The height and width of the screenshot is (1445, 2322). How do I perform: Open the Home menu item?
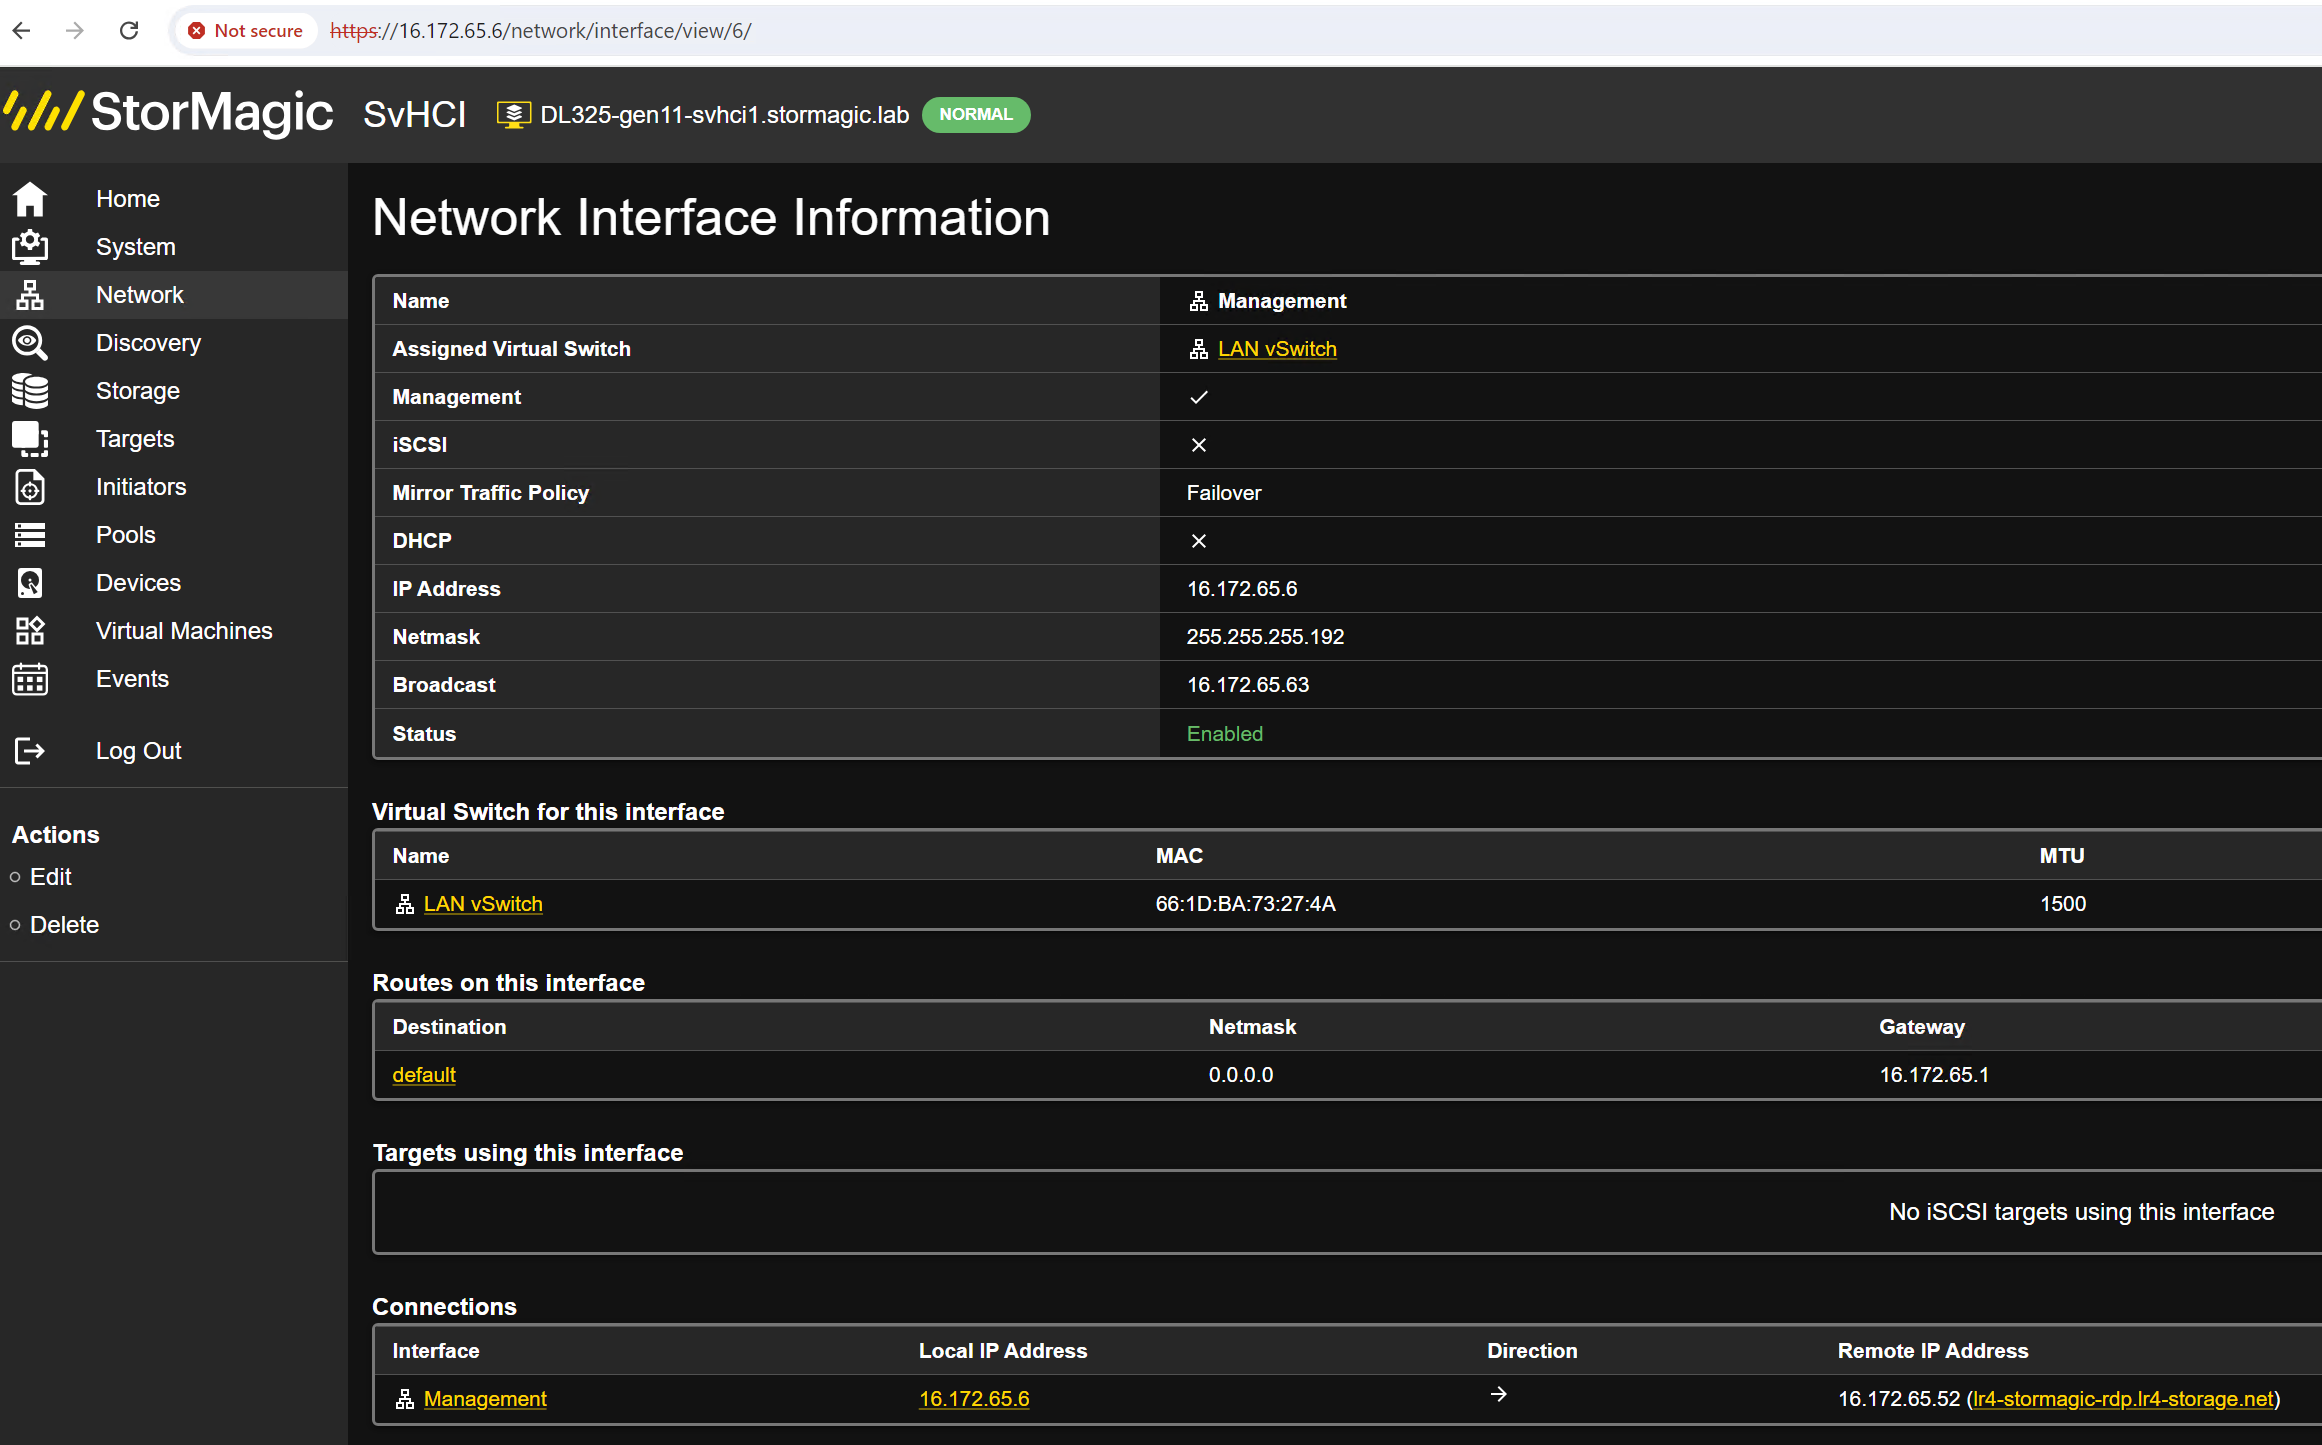(128, 199)
